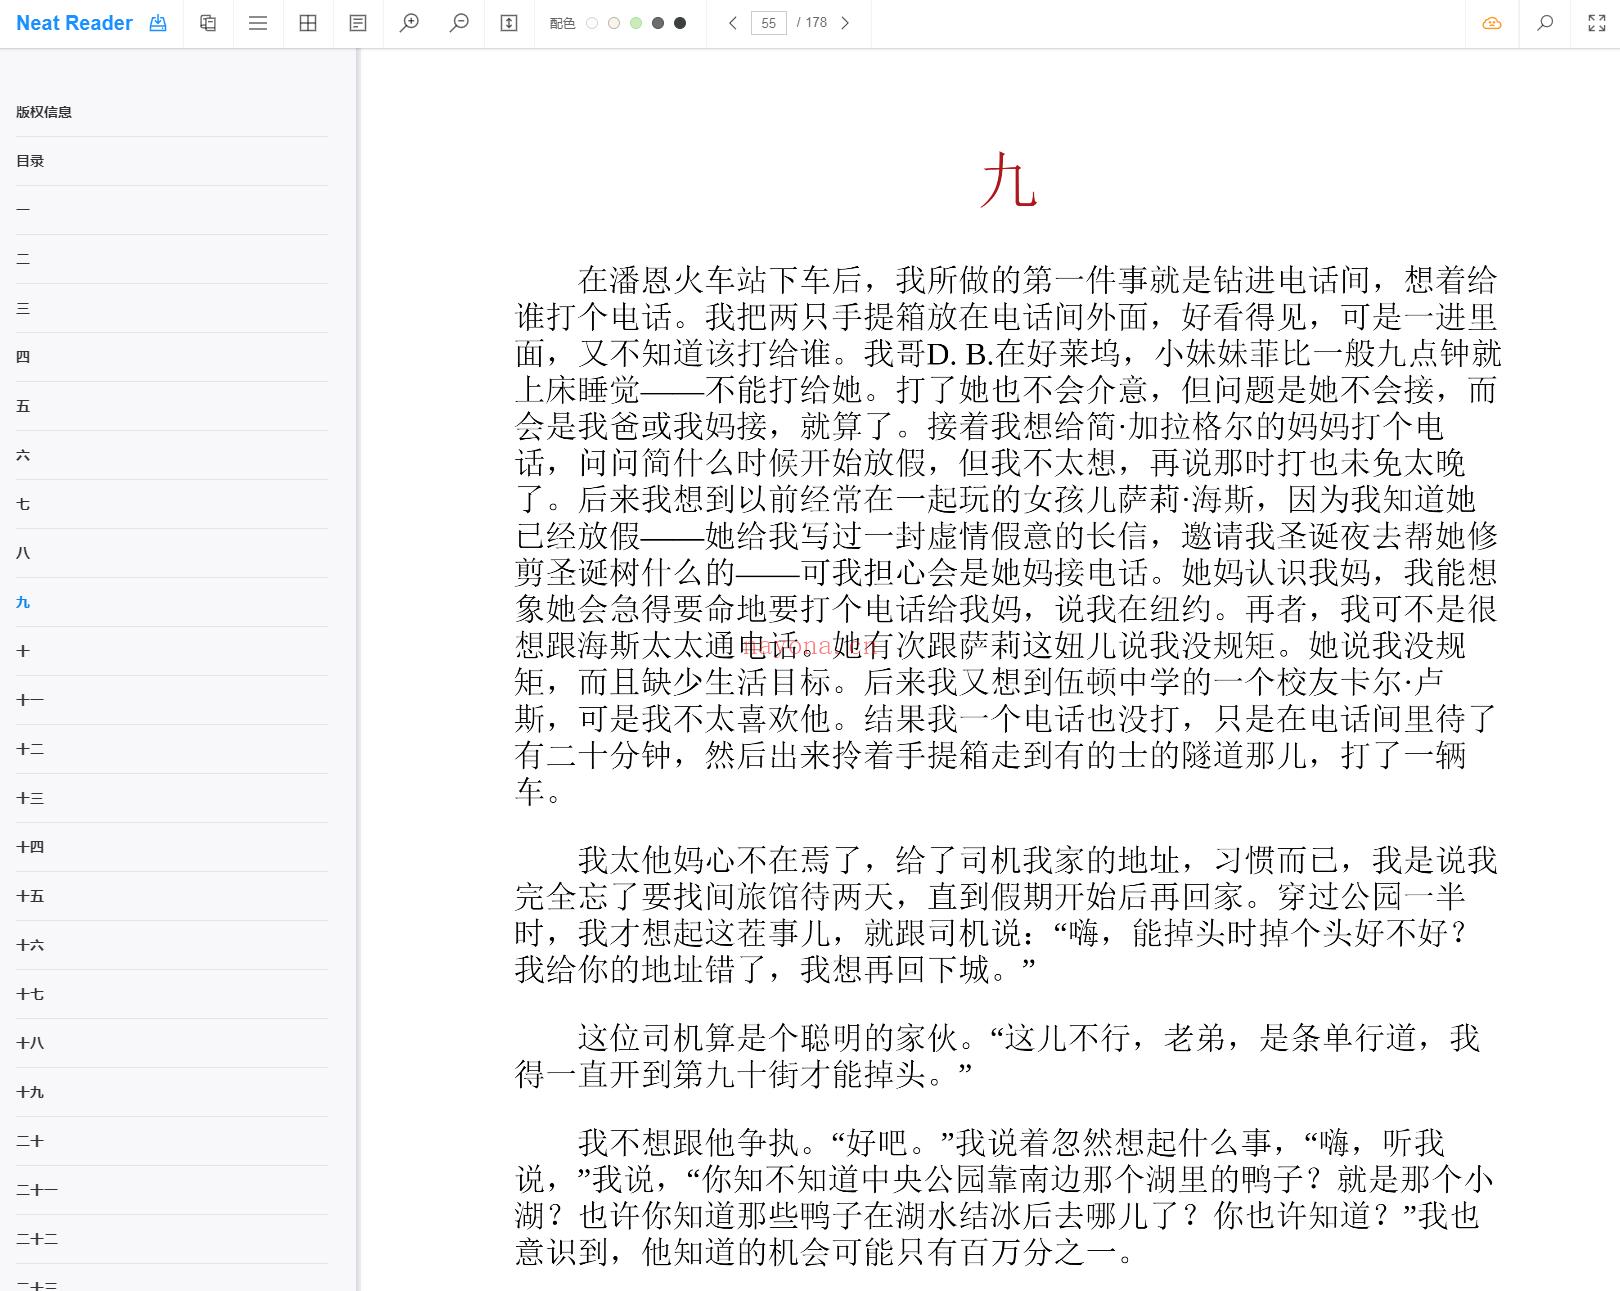Image resolution: width=1620 pixels, height=1291 pixels.
Task: Click the total page count 178
Action: [x=816, y=23]
